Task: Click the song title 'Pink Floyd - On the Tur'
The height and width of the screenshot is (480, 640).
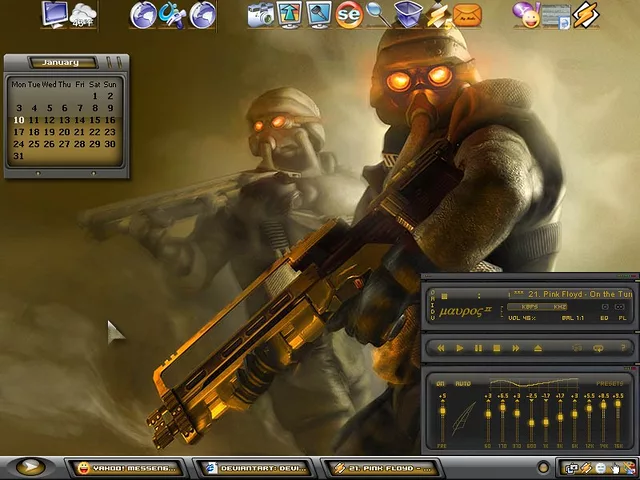Action: click(x=589, y=294)
